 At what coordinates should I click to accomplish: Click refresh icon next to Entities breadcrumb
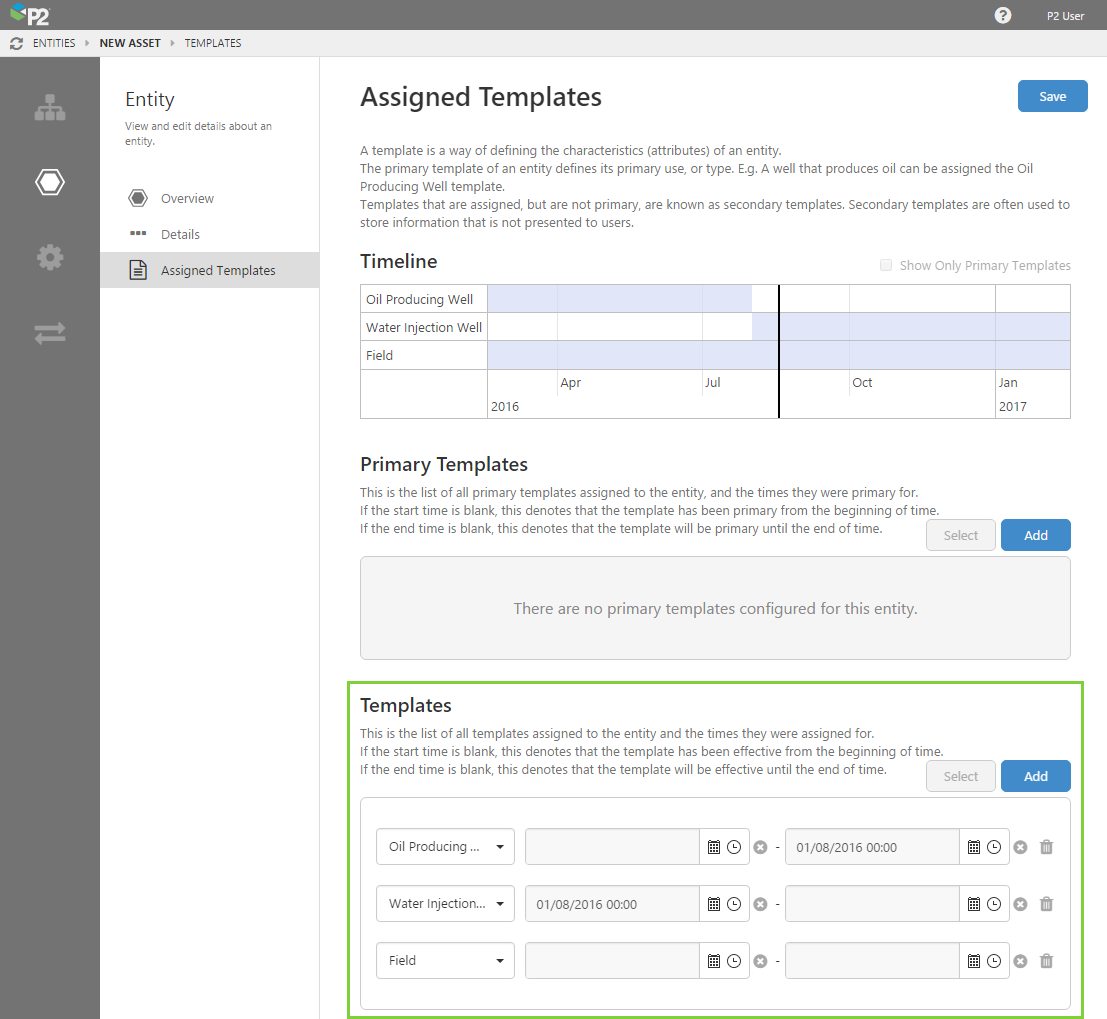tap(16, 43)
